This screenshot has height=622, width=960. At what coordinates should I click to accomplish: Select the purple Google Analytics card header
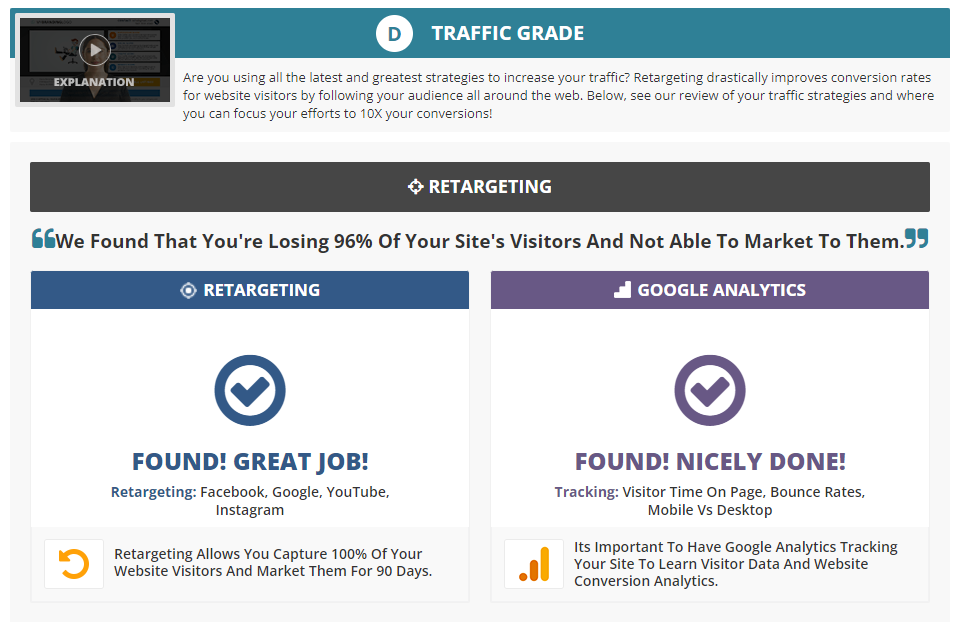710,290
